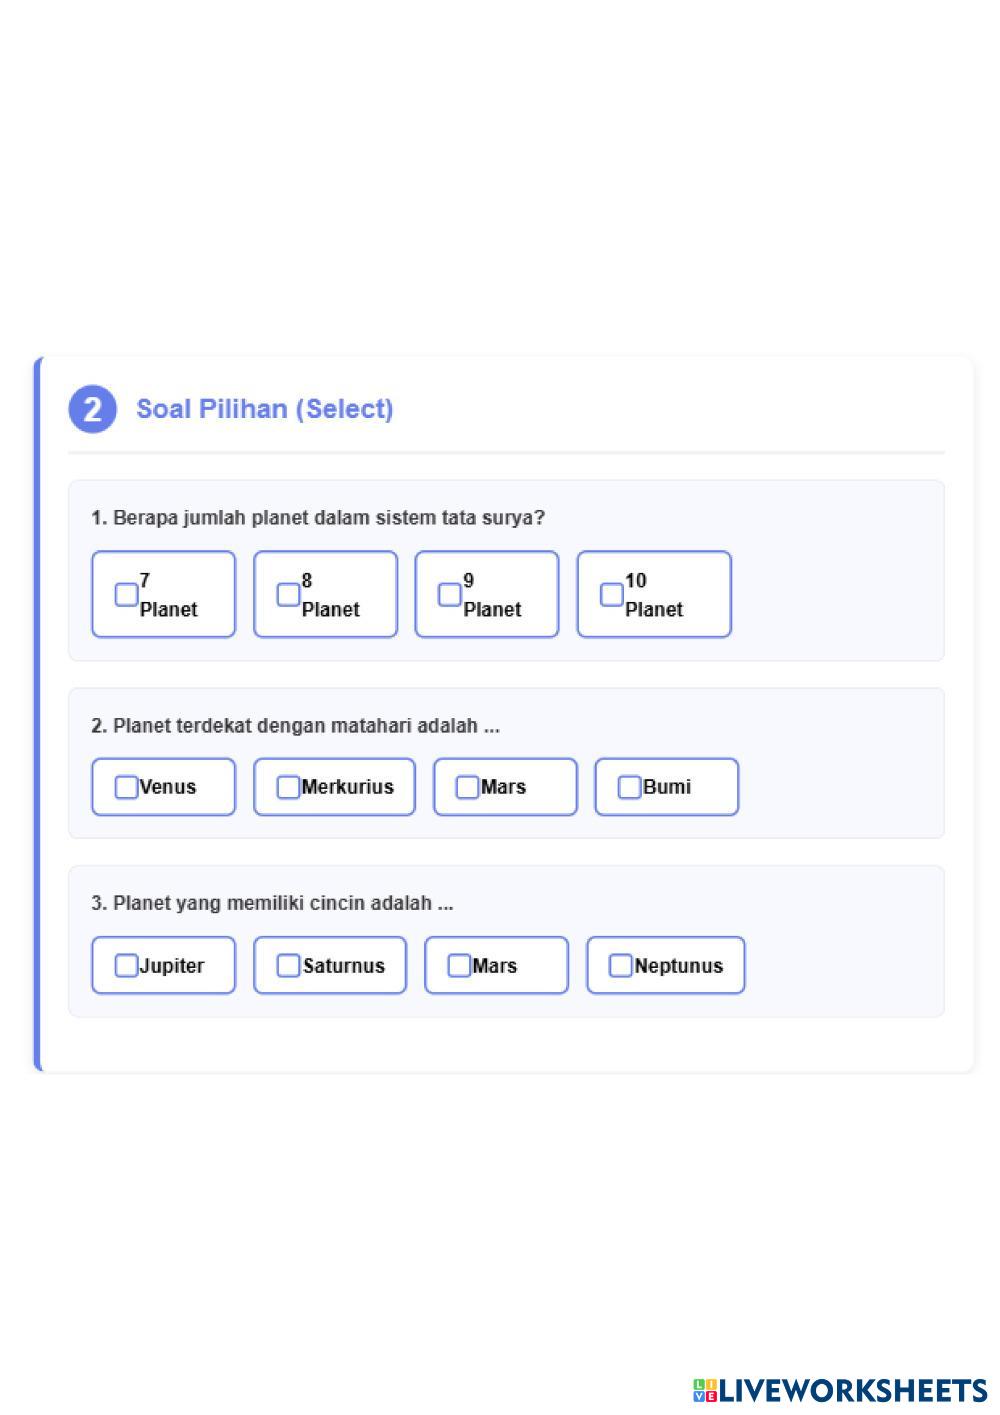
Task: Select the Mars checkbox in question 2
Action: pos(467,787)
